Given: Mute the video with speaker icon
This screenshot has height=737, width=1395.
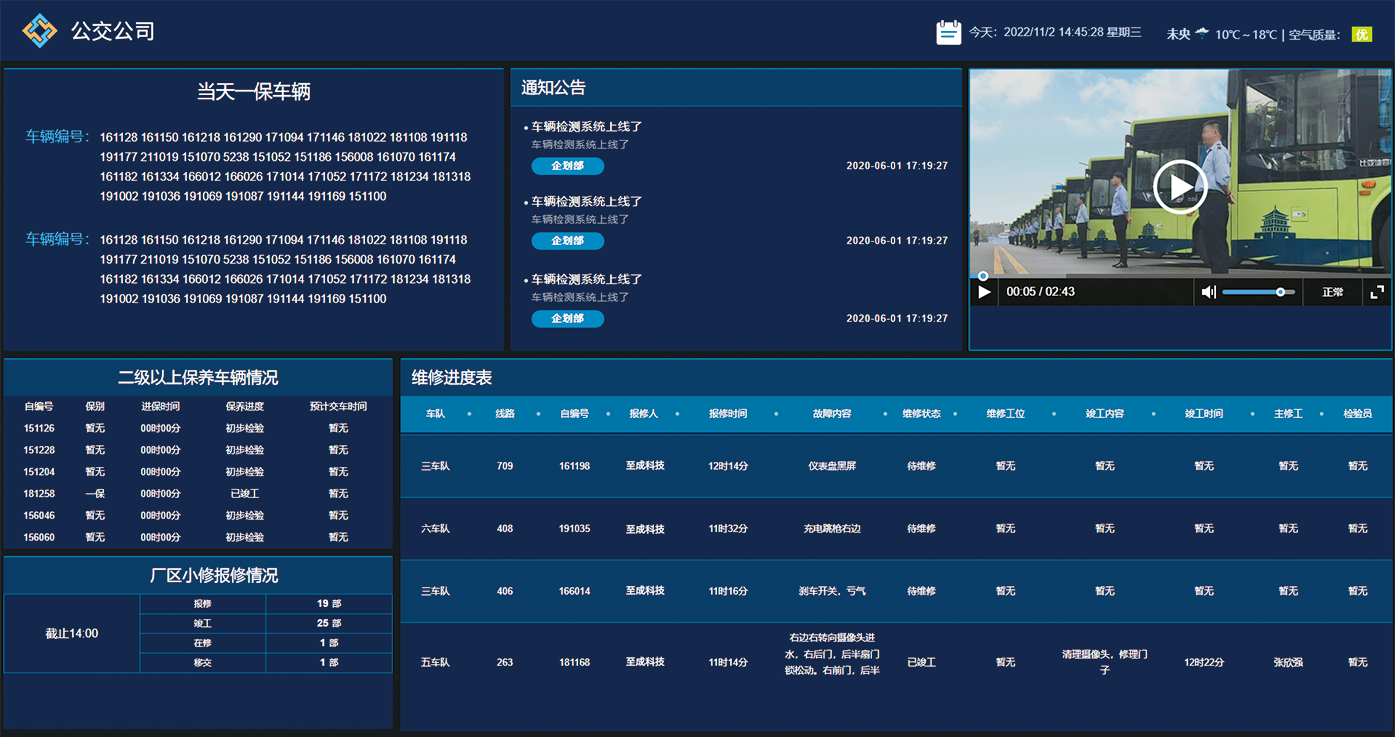Looking at the screenshot, I should pyautogui.click(x=1208, y=292).
